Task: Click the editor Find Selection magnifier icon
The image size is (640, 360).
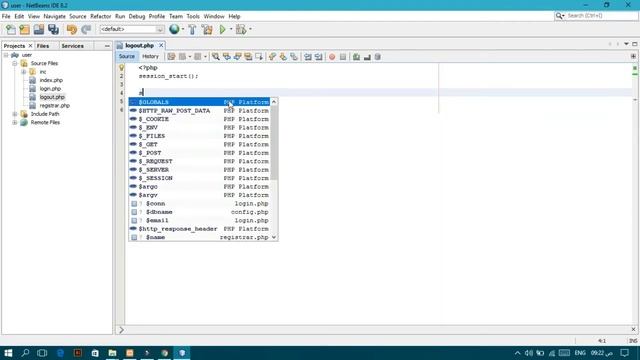Action: [216, 57]
